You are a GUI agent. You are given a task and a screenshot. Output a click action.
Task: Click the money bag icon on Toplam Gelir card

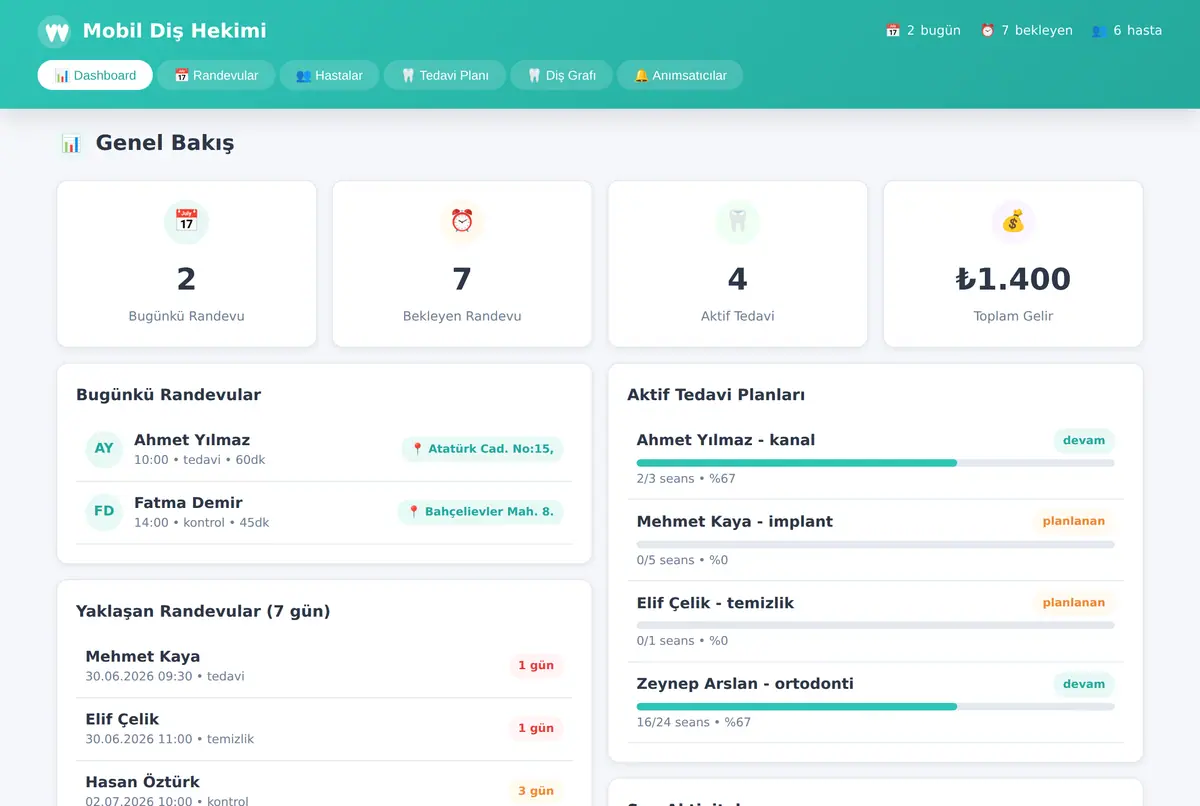[1013, 222]
